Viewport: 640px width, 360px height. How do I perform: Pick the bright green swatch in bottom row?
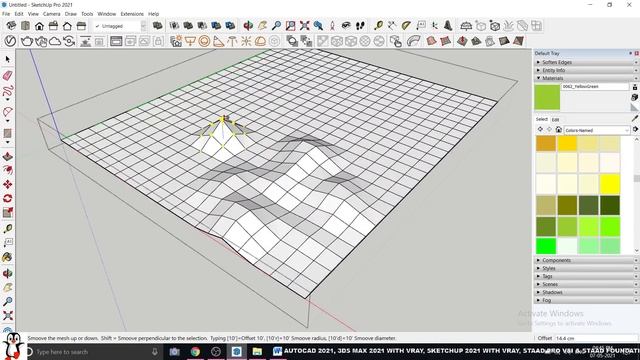tap(546, 246)
